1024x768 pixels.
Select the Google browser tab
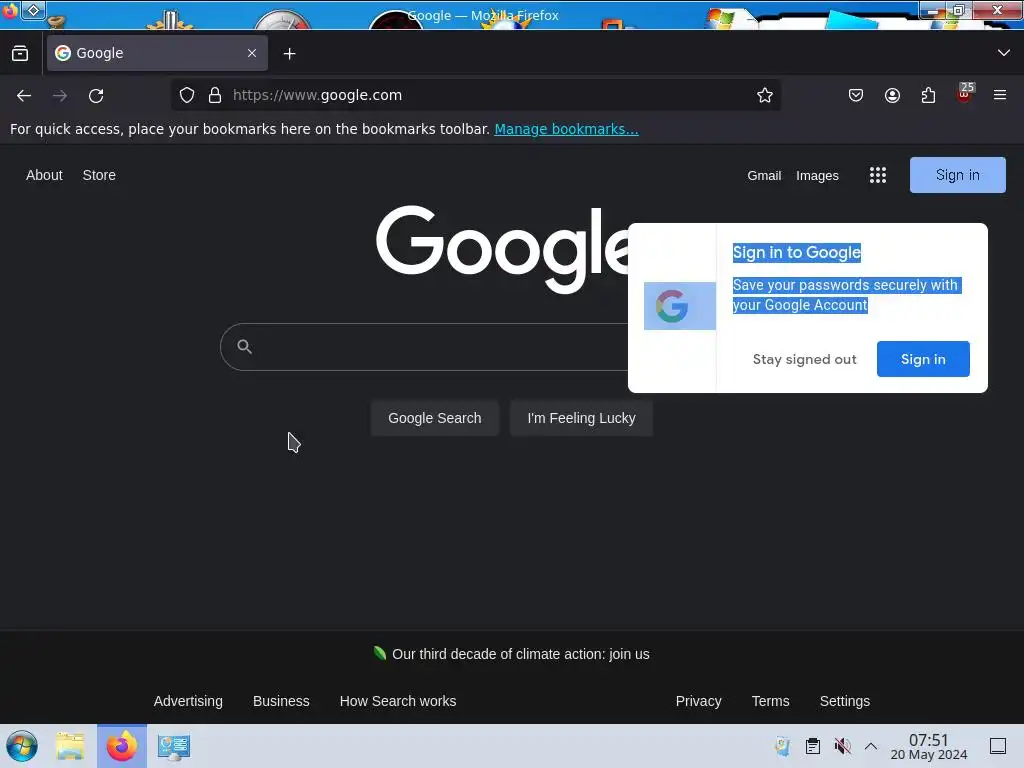click(x=157, y=53)
